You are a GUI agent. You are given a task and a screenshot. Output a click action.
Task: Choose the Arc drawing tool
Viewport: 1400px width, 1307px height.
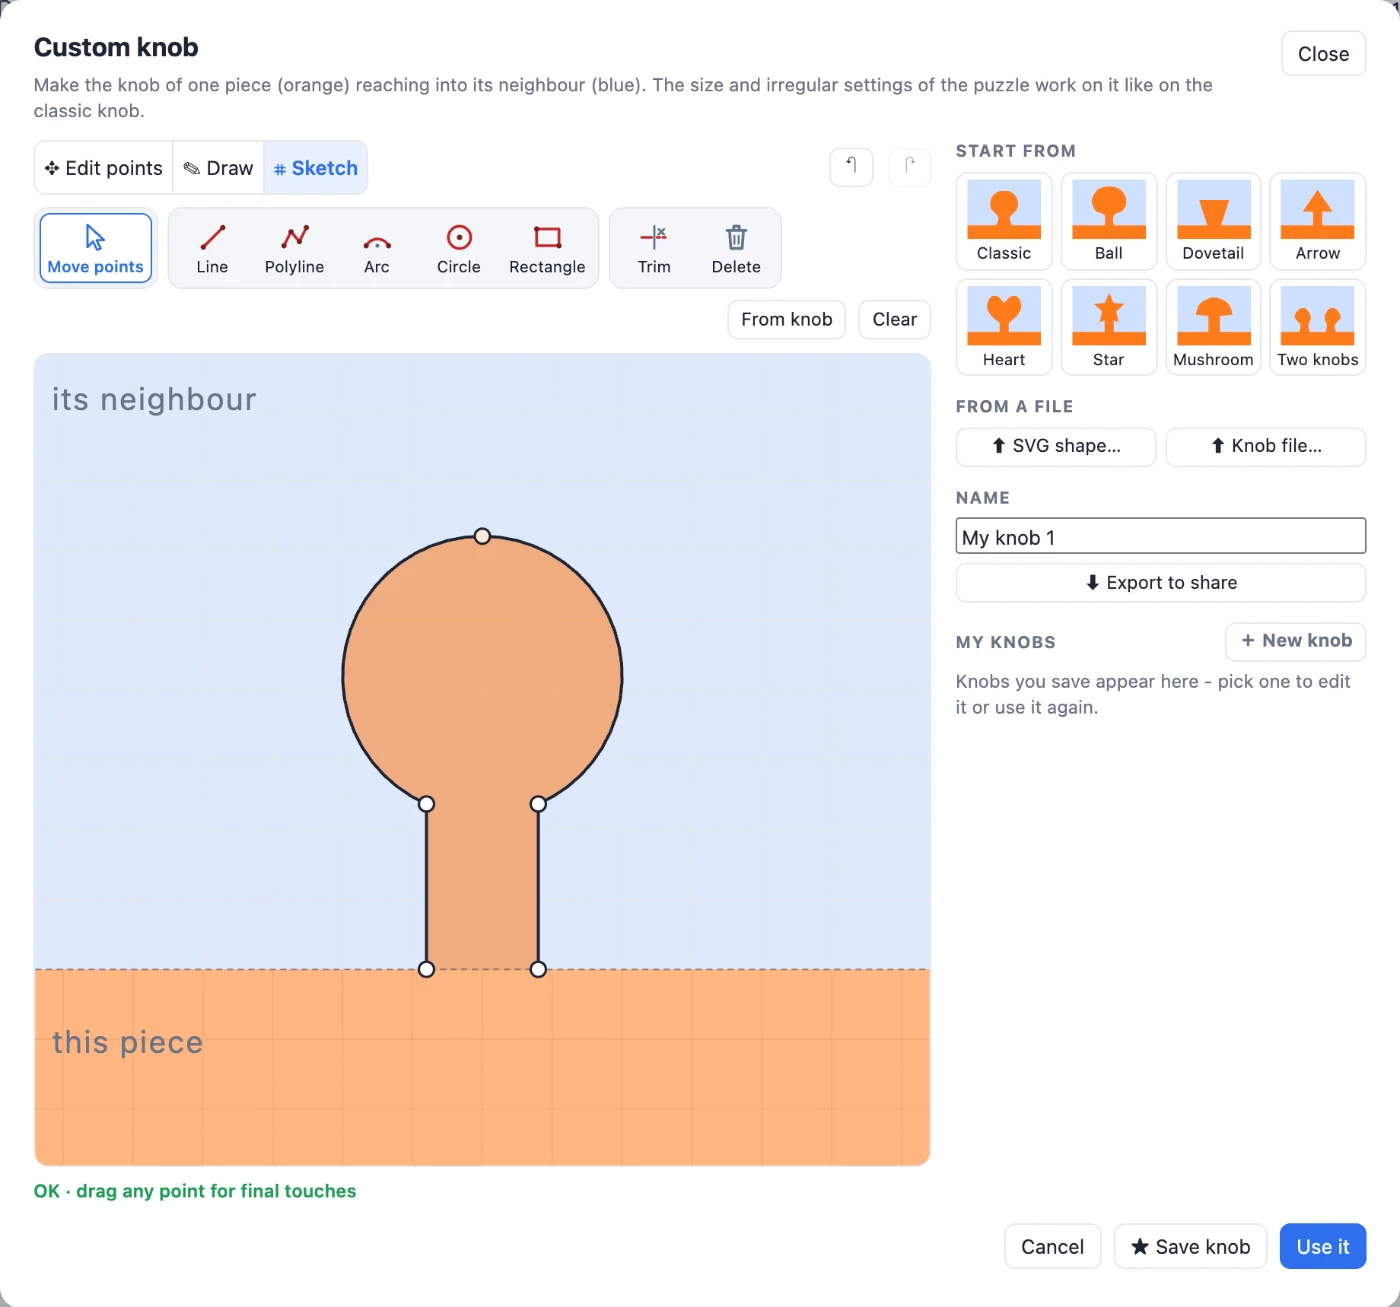click(x=377, y=249)
